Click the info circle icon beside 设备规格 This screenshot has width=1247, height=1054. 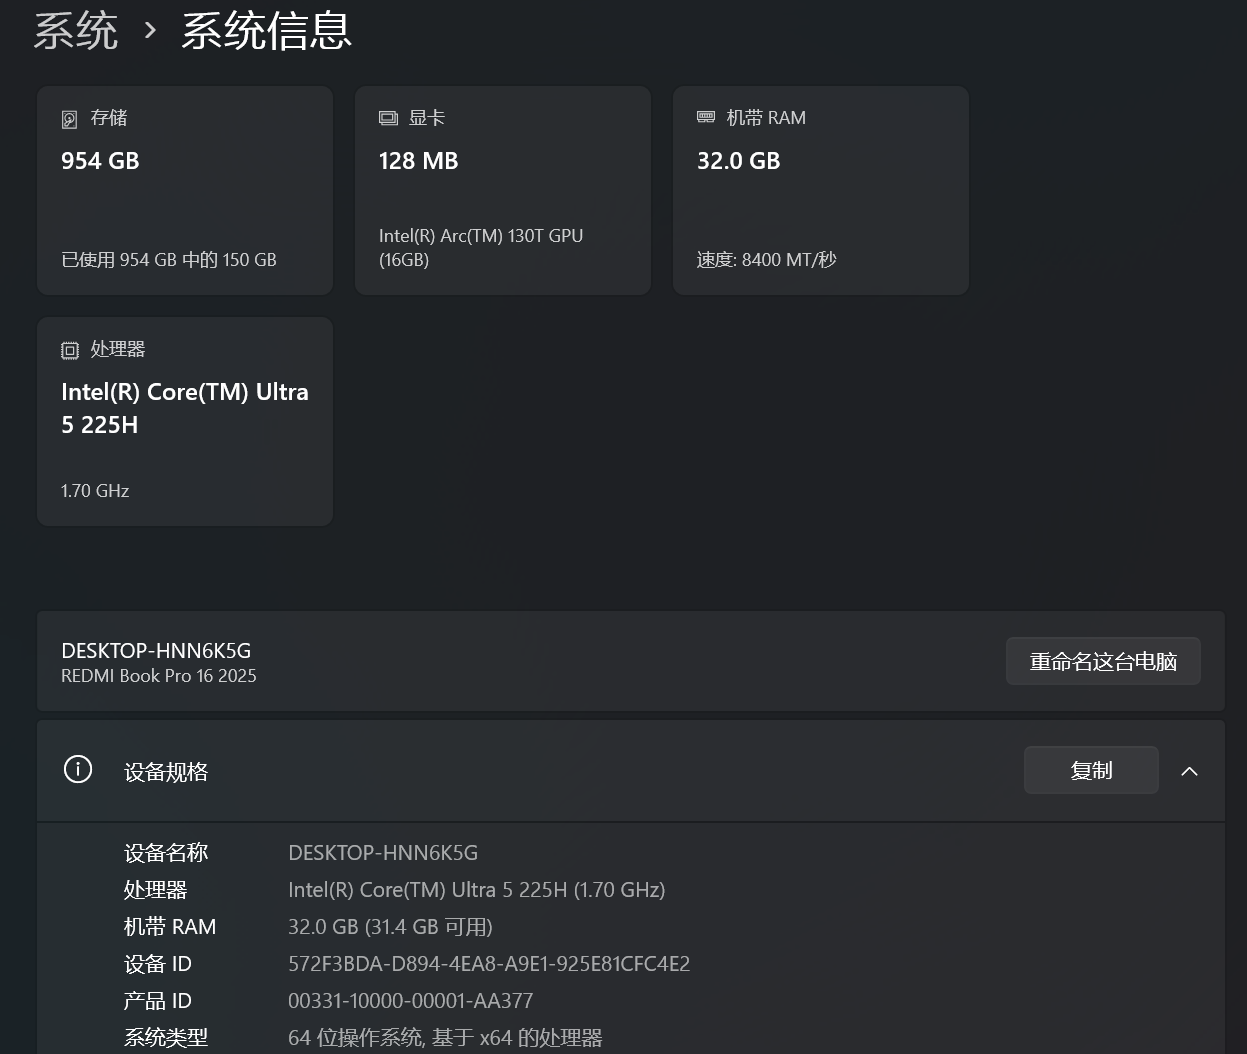coord(78,770)
